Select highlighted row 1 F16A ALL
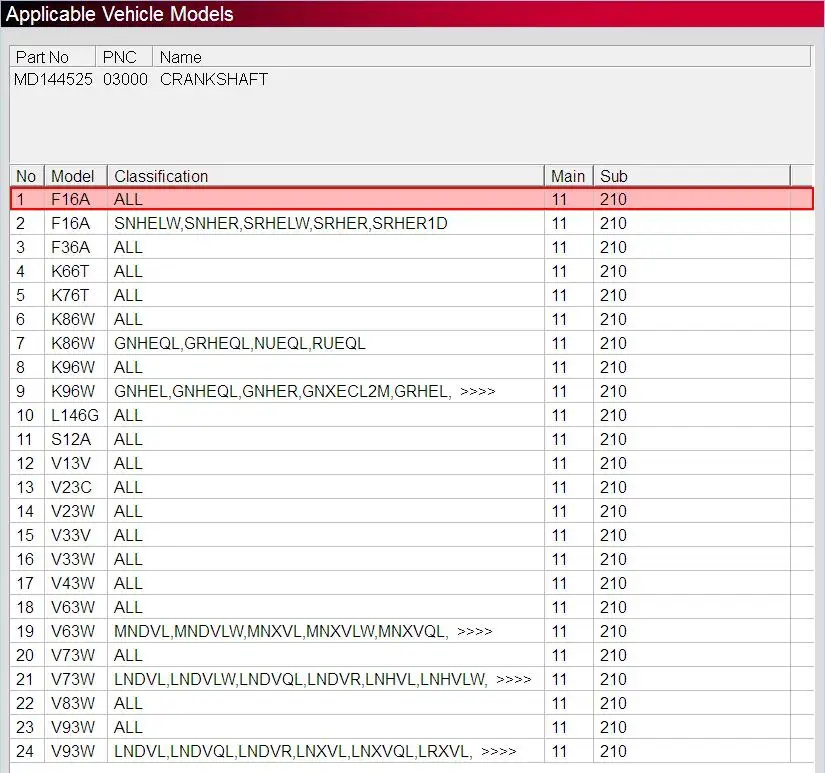Screen dimensions: 825x773 coord(411,199)
